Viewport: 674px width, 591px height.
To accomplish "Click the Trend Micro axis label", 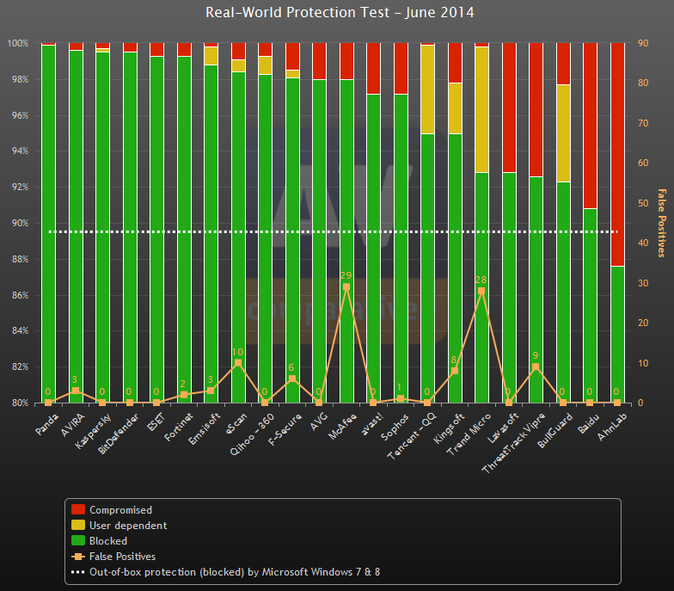I will click(x=469, y=434).
